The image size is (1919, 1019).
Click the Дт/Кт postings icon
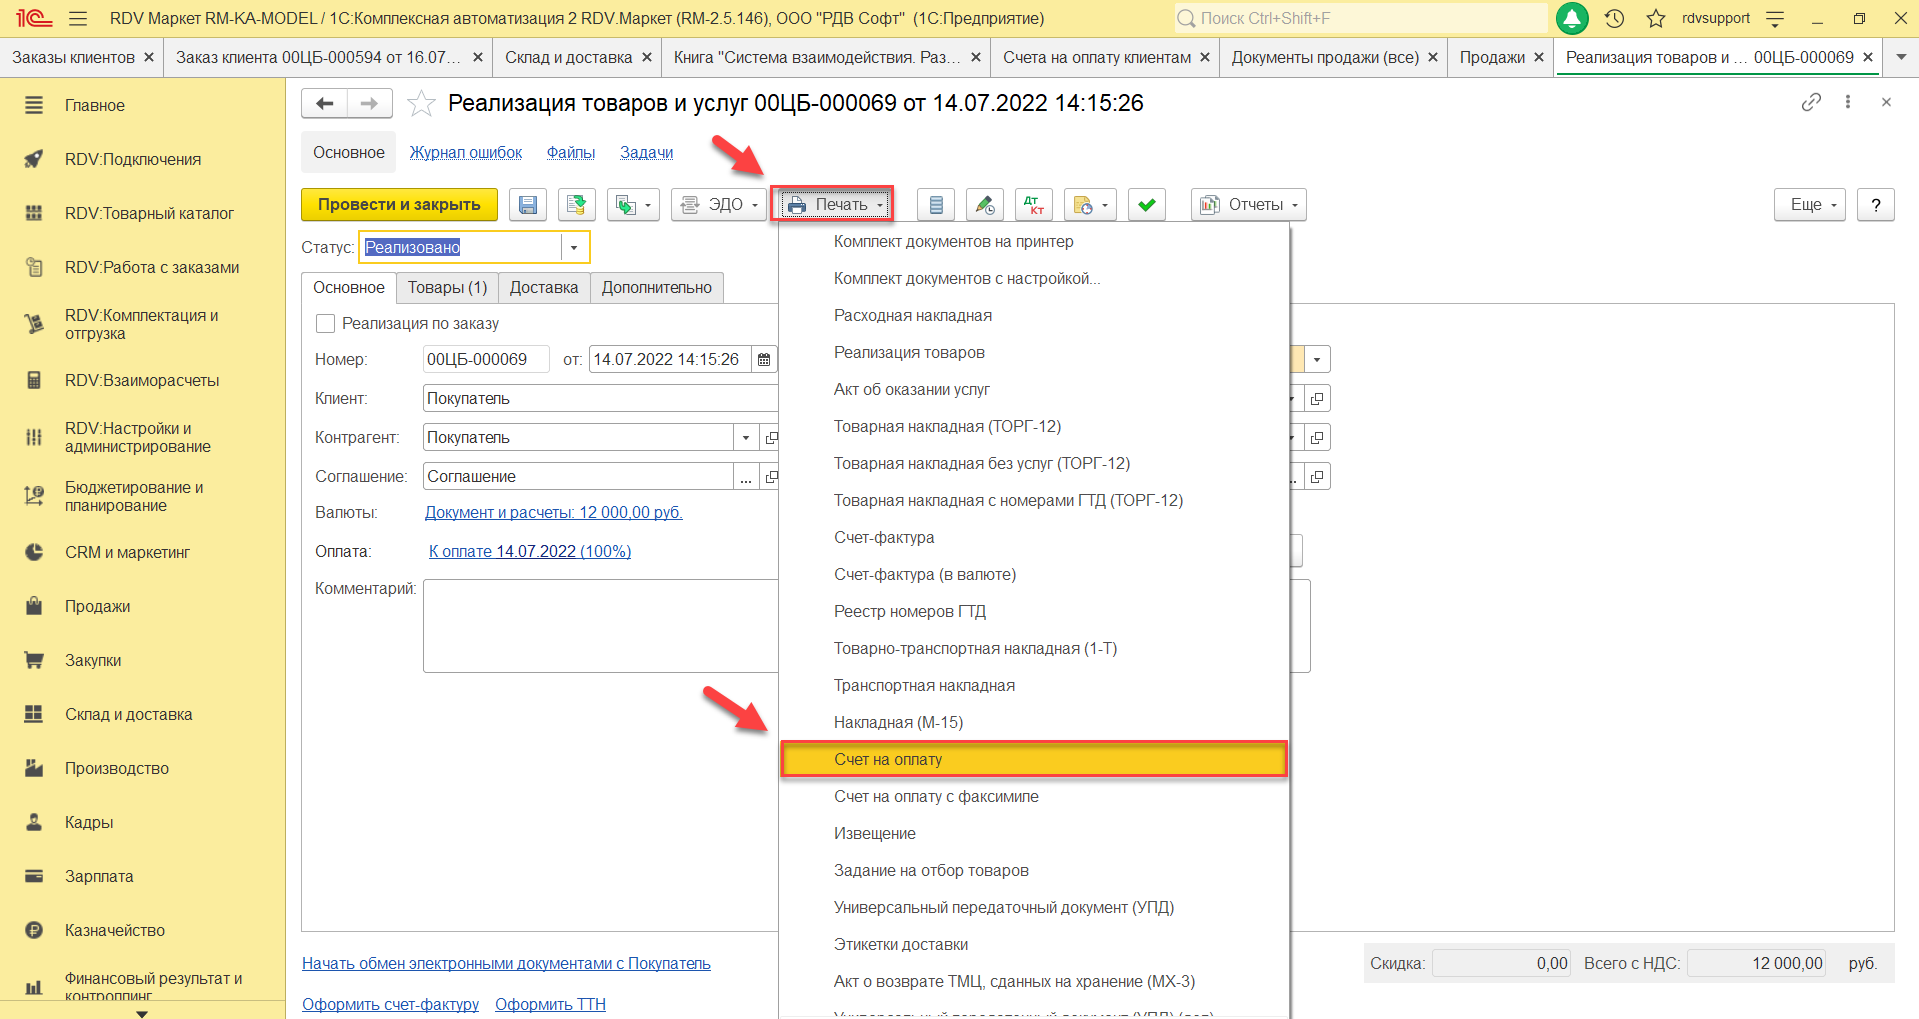(1033, 205)
